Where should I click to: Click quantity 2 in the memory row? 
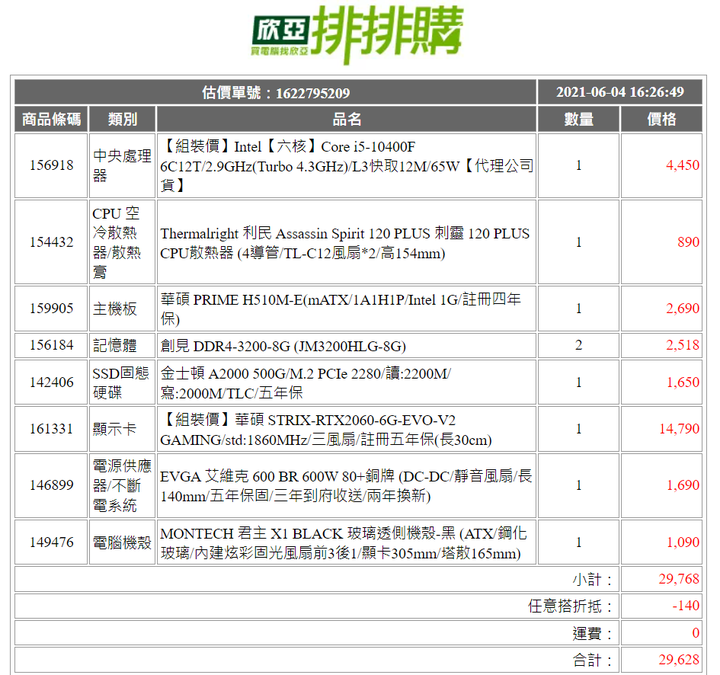(x=579, y=345)
